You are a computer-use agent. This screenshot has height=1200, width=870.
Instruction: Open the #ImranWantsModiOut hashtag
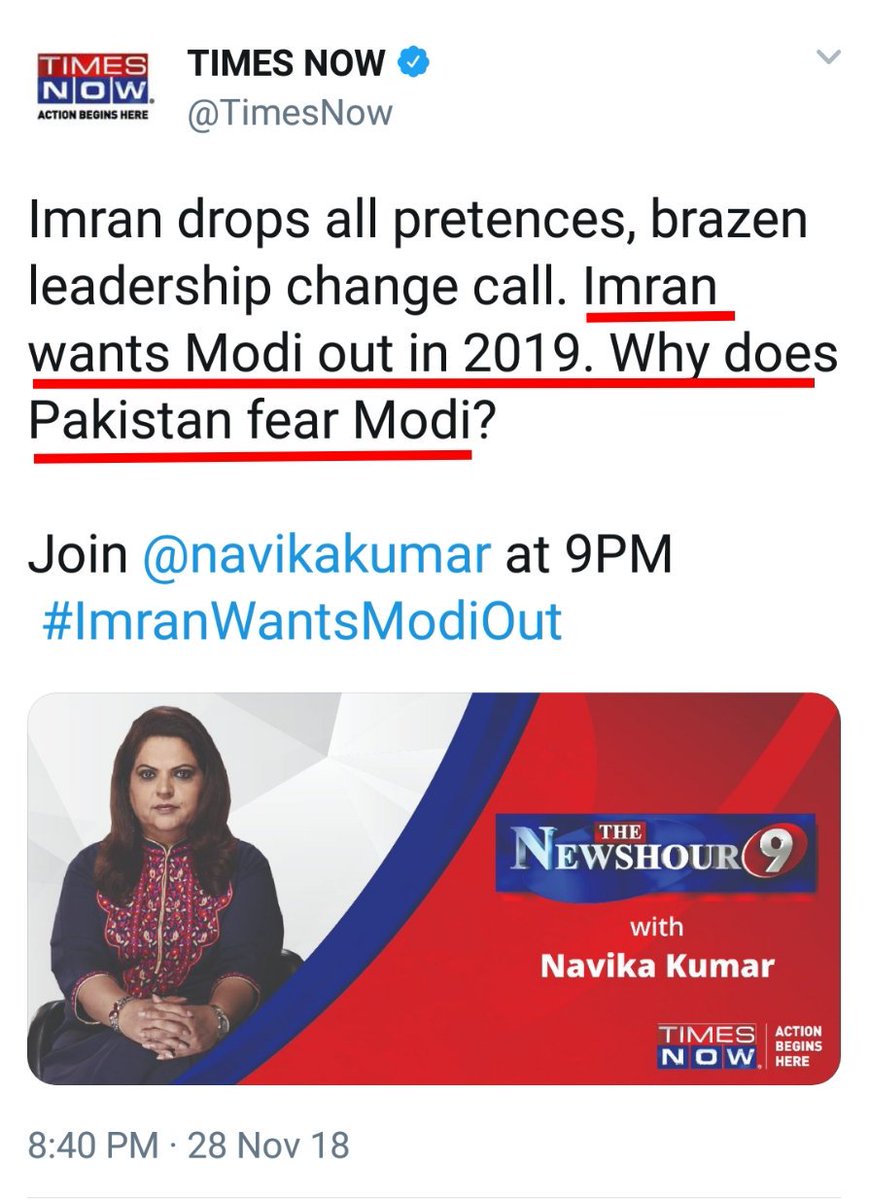(302, 622)
